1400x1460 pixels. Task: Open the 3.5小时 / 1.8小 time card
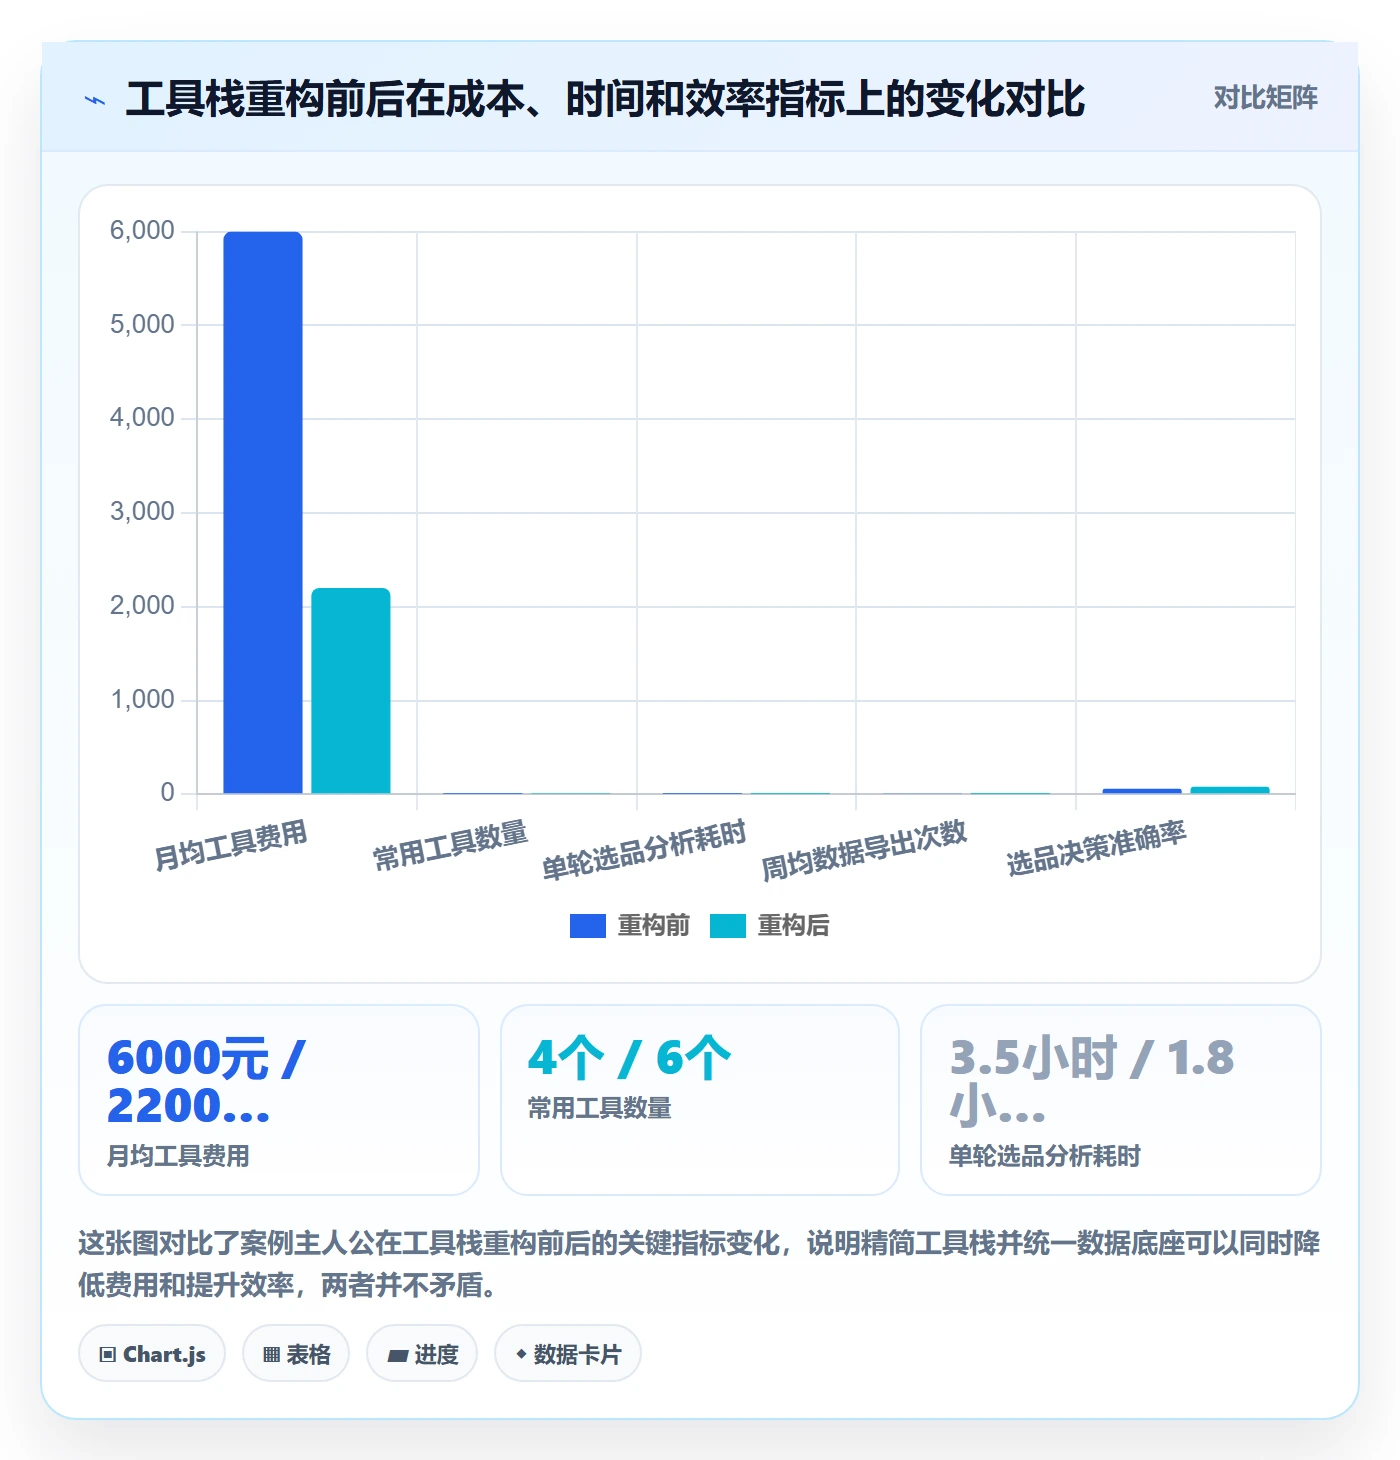(x=1121, y=1100)
